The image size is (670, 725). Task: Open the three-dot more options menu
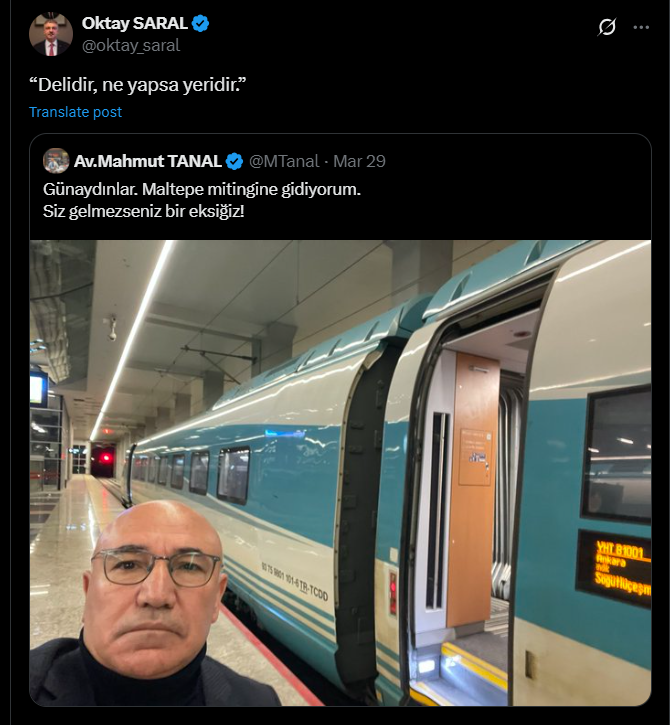click(x=641, y=27)
